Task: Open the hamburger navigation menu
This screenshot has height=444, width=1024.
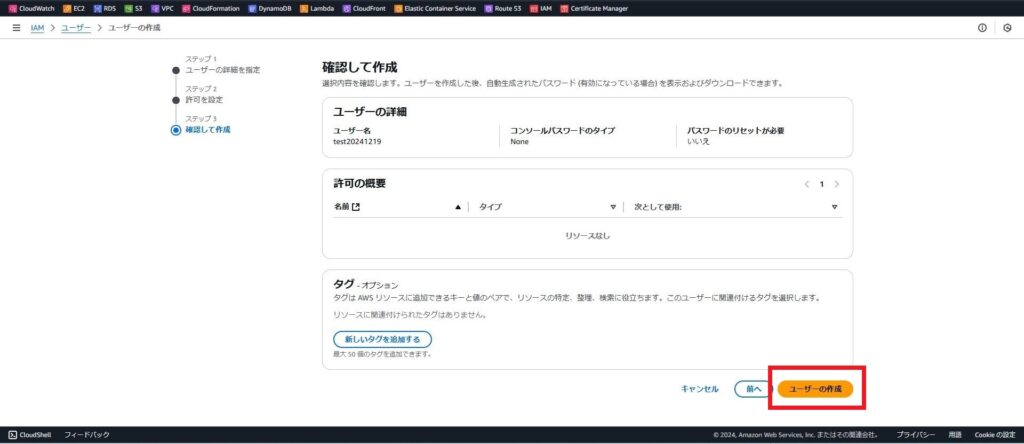Action: [x=16, y=27]
